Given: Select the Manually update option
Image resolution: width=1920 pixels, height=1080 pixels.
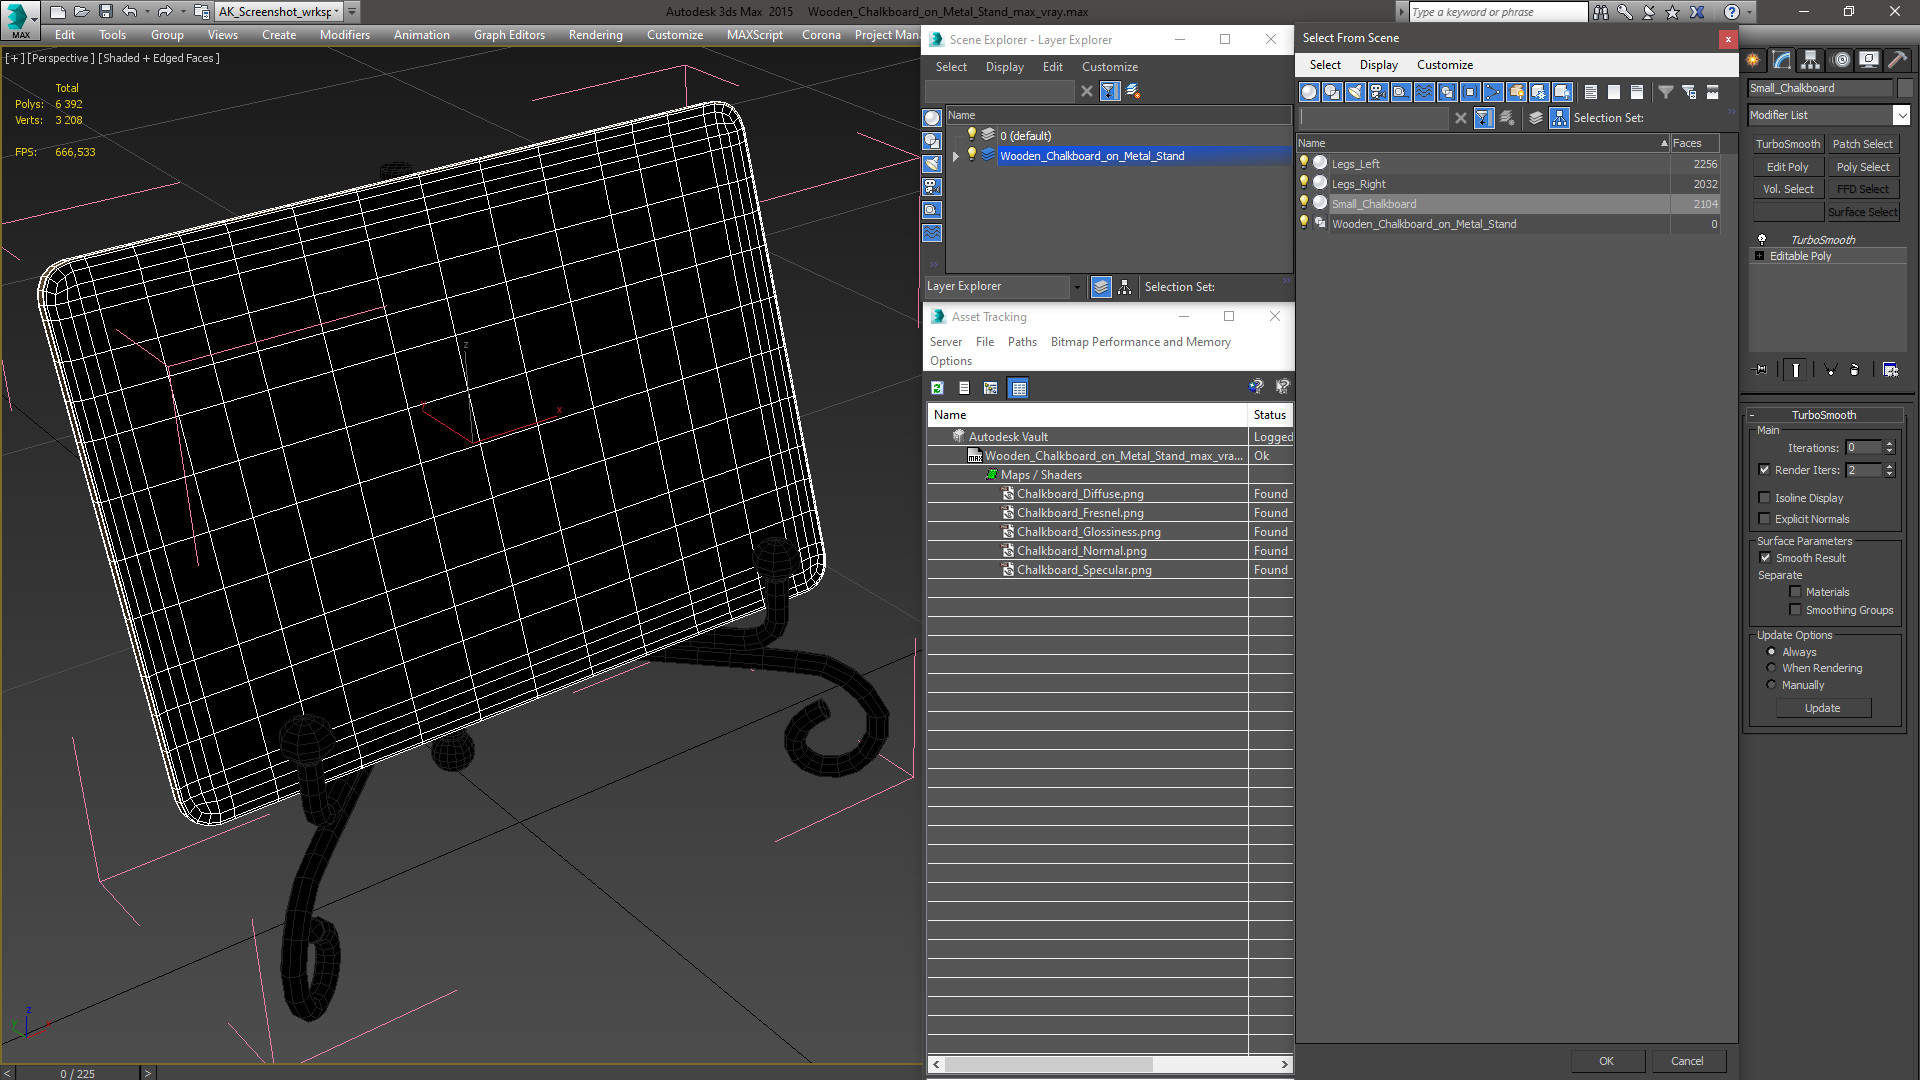Looking at the screenshot, I should [1771, 685].
